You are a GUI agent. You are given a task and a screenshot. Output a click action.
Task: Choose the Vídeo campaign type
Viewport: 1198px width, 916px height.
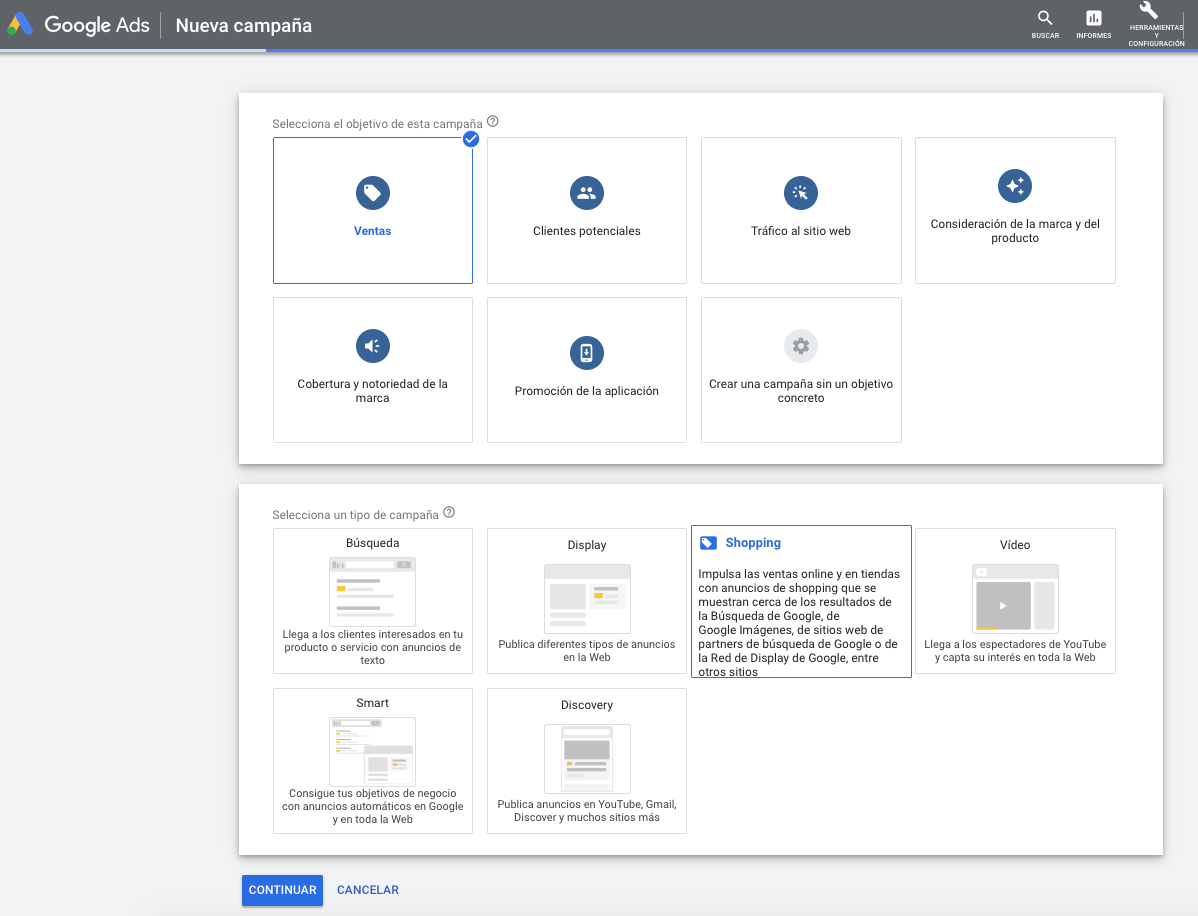(1014, 600)
